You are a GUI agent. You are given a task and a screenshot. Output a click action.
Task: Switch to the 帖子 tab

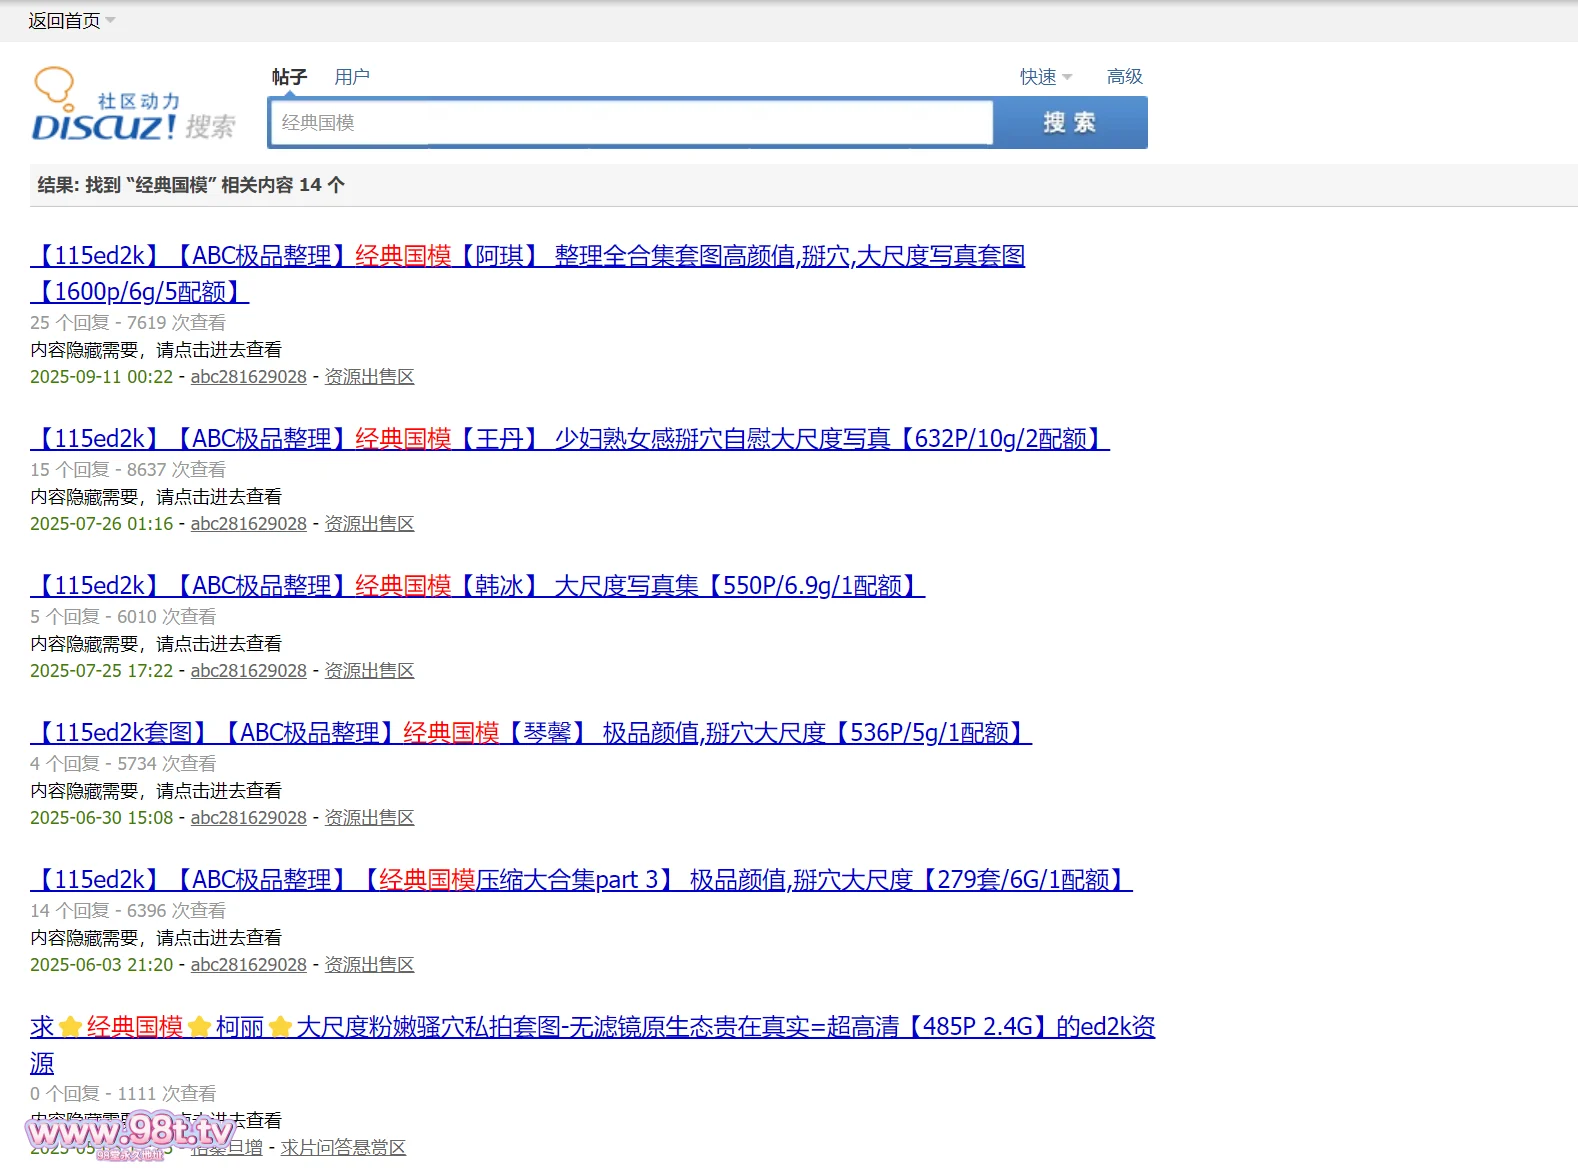pyautogui.click(x=289, y=77)
